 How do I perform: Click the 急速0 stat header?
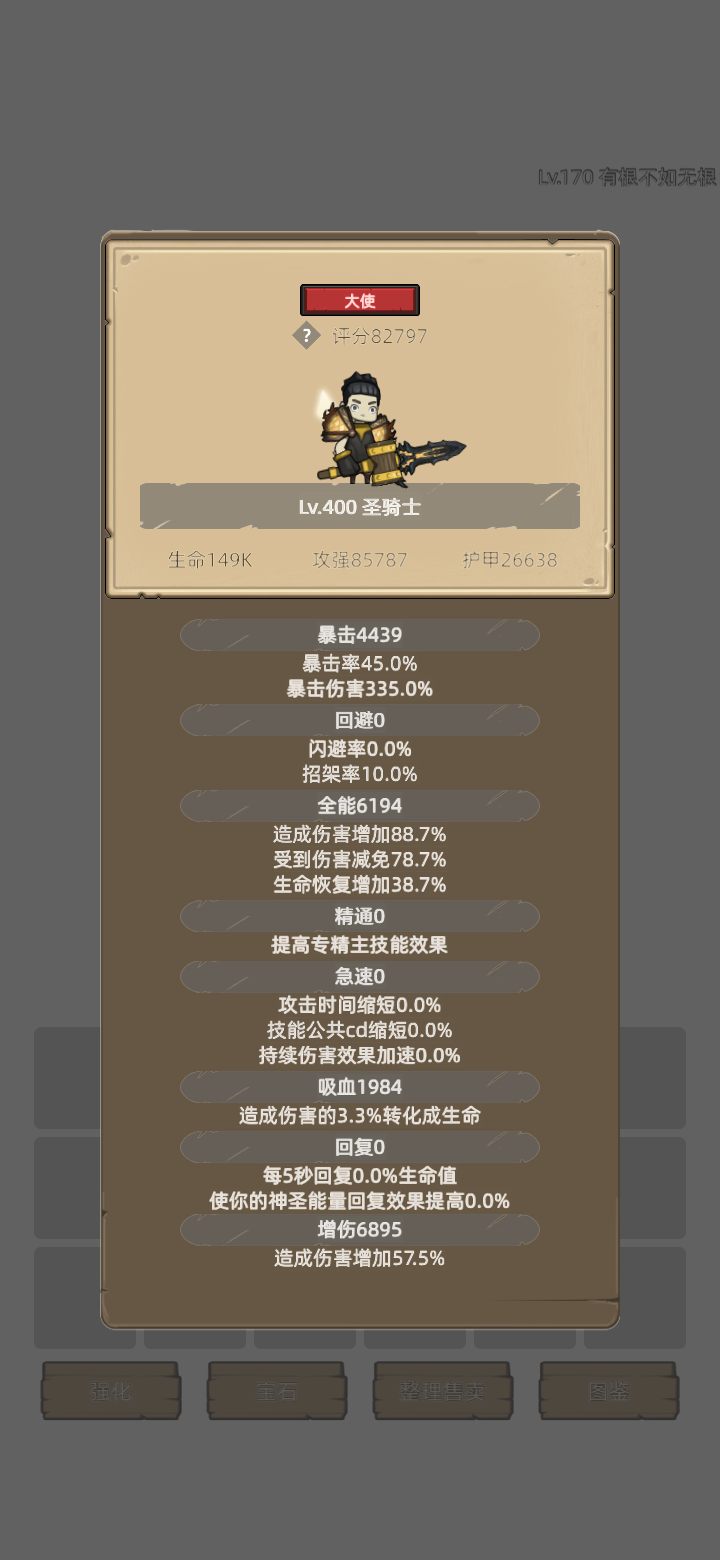tap(360, 977)
